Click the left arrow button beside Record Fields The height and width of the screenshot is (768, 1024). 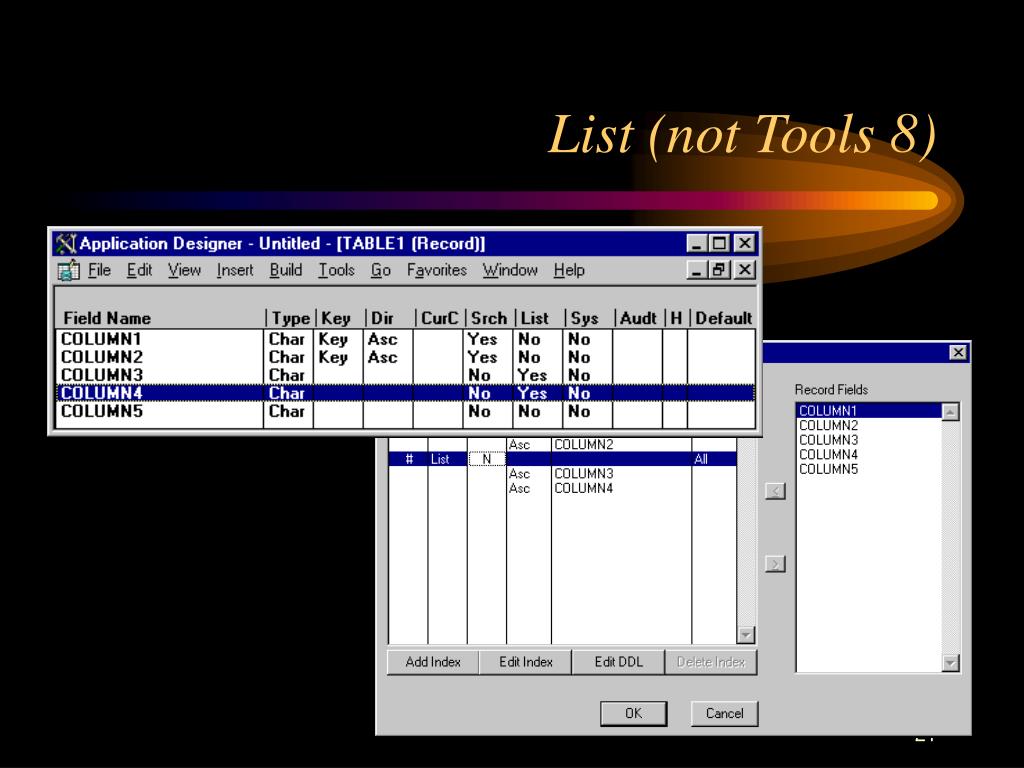[775, 491]
